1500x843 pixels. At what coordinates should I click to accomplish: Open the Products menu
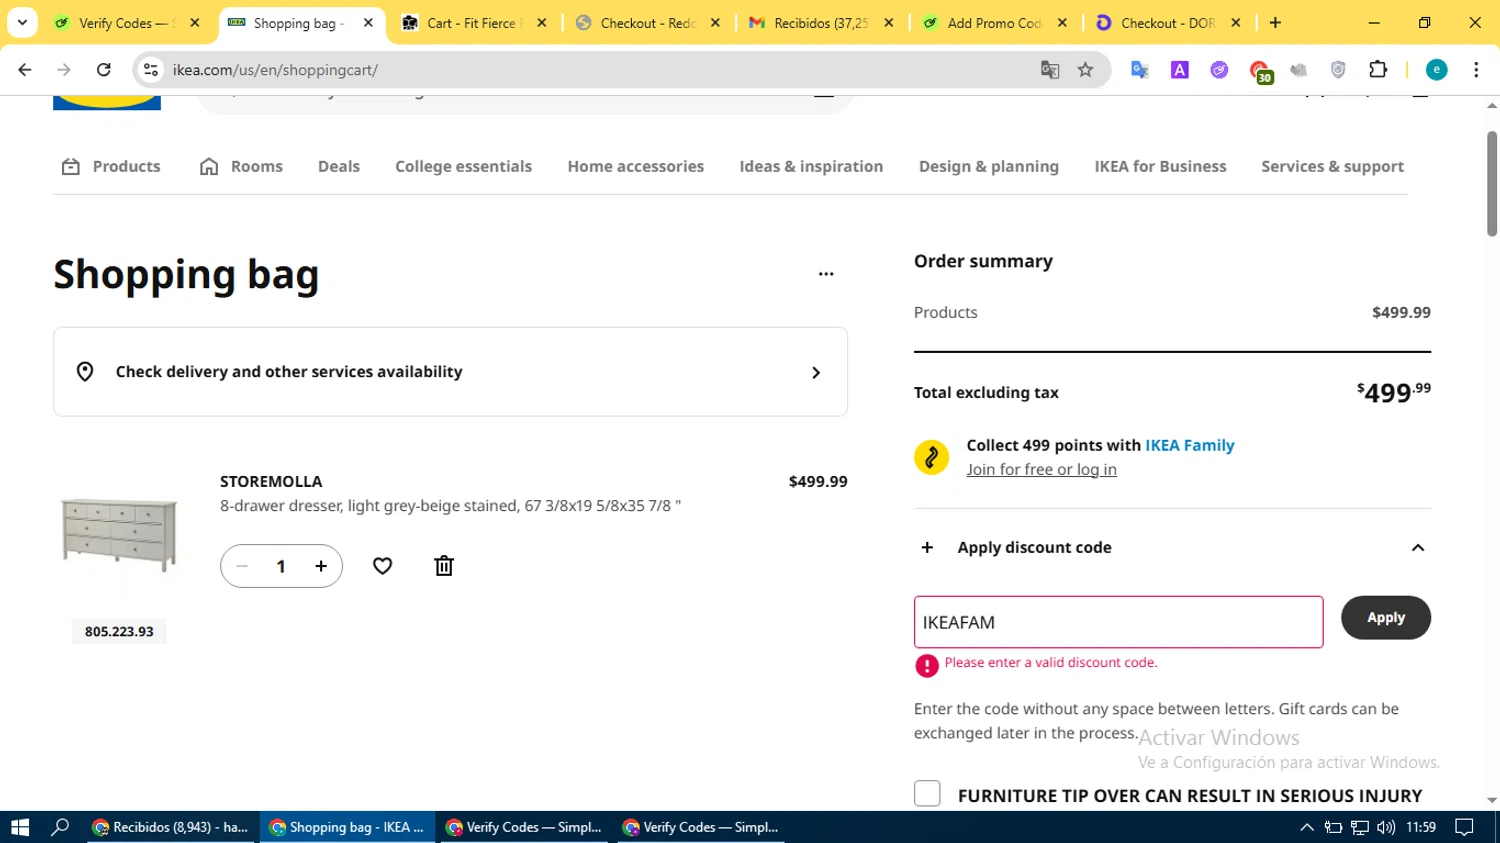[111, 166]
